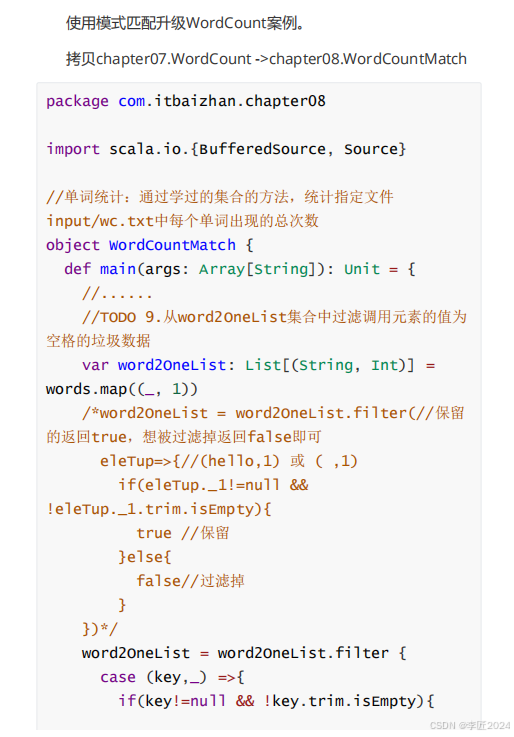514x737 pixels.
Task: Click the commented eleTup lambda line
Action: pyautogui.click(x=229, y=461)
